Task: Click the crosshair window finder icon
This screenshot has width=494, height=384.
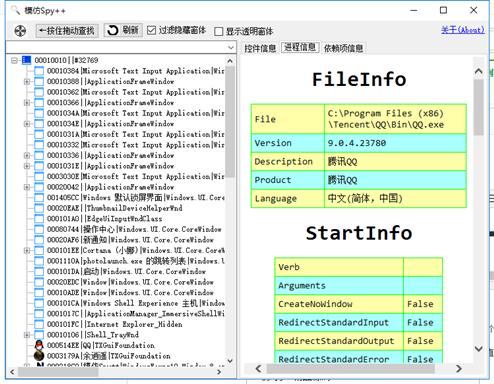Action: pos(20,31)
